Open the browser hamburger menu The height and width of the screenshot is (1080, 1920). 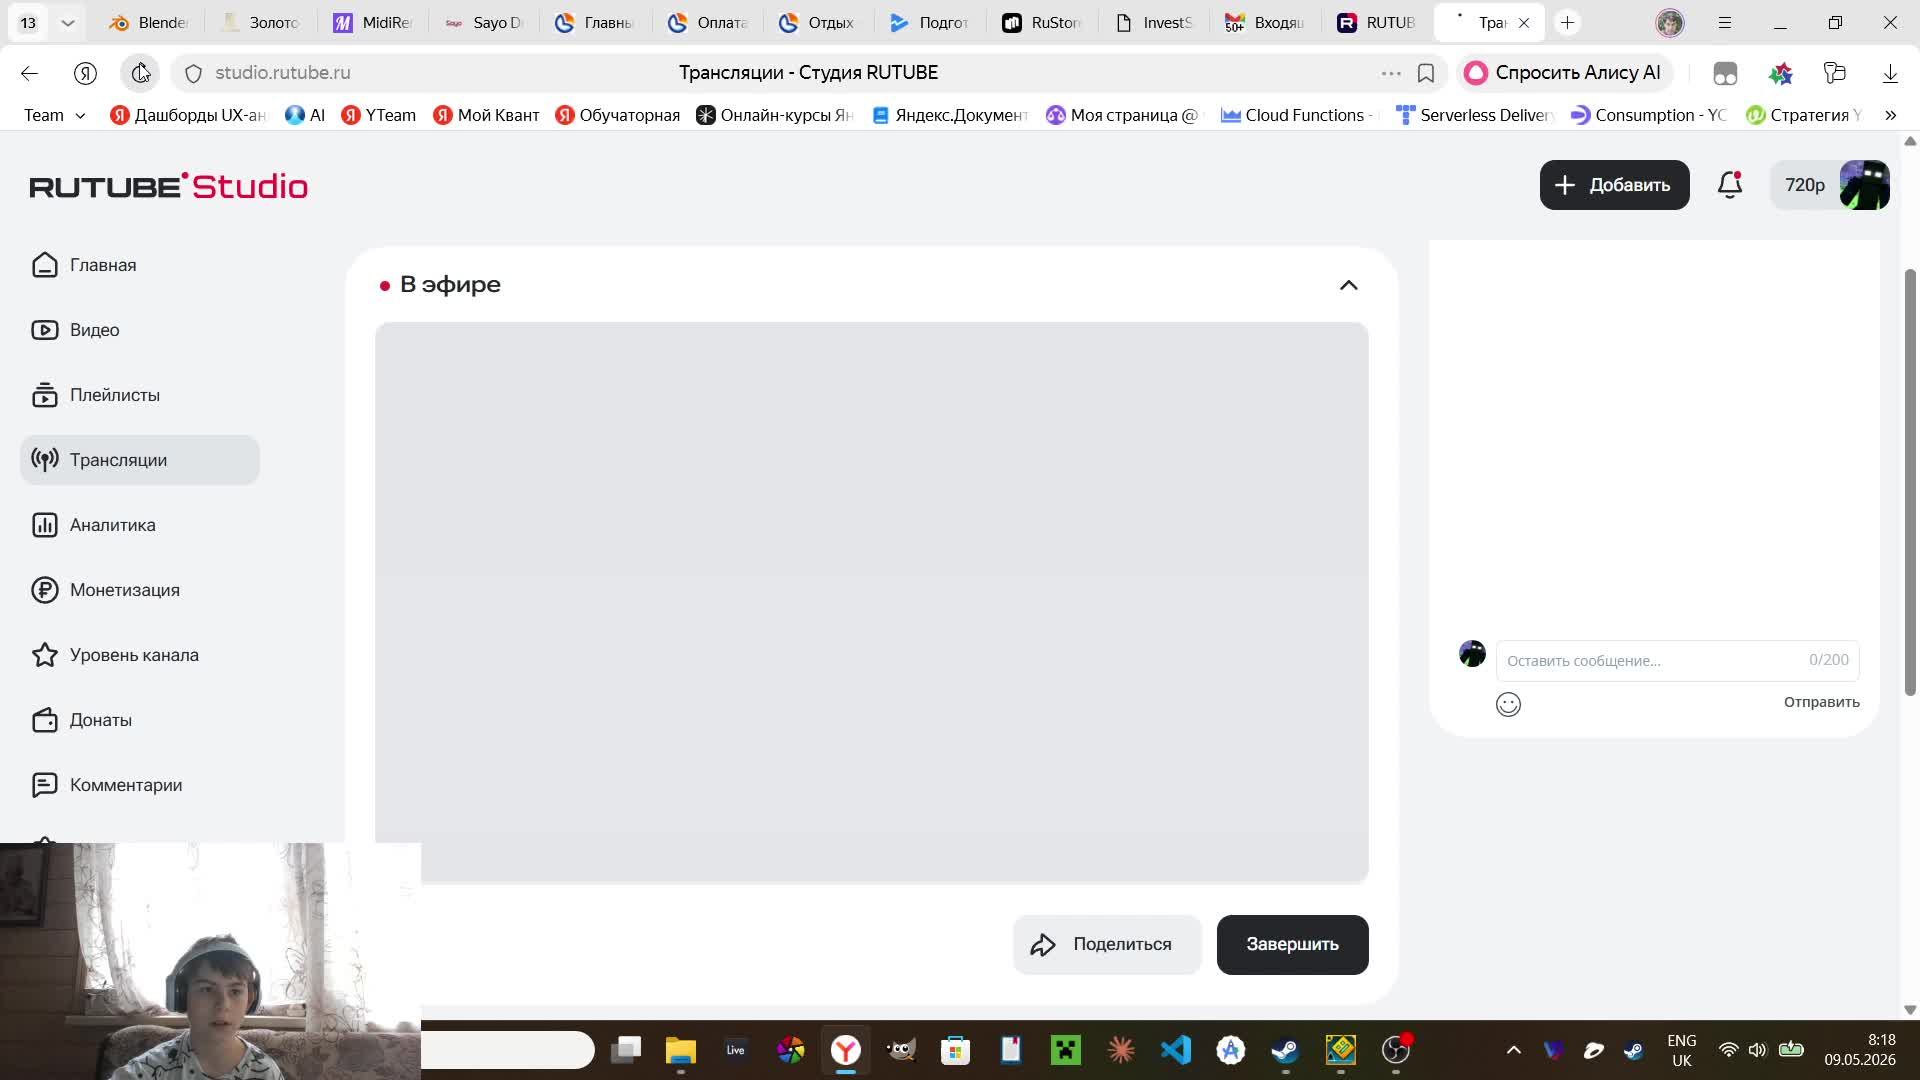click(x=1725, y=22)
